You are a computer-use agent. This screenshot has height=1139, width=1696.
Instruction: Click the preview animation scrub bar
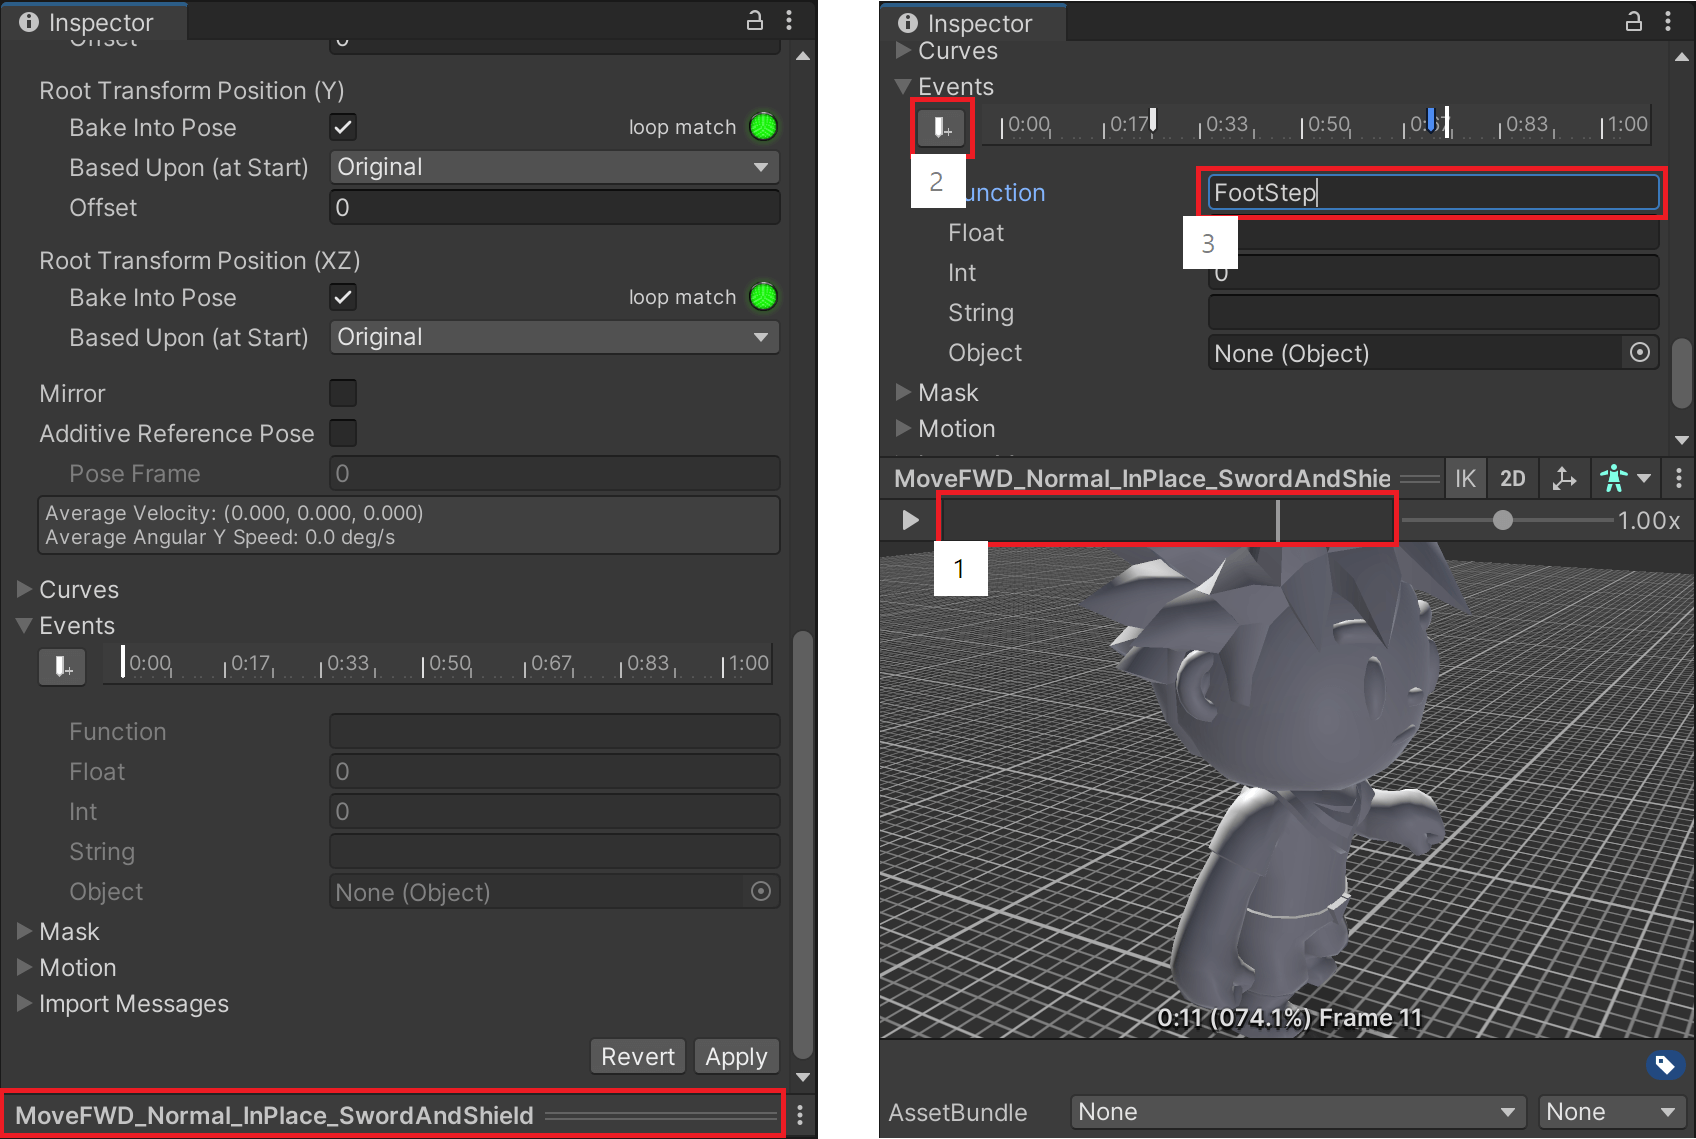(x=1166, y=520)
